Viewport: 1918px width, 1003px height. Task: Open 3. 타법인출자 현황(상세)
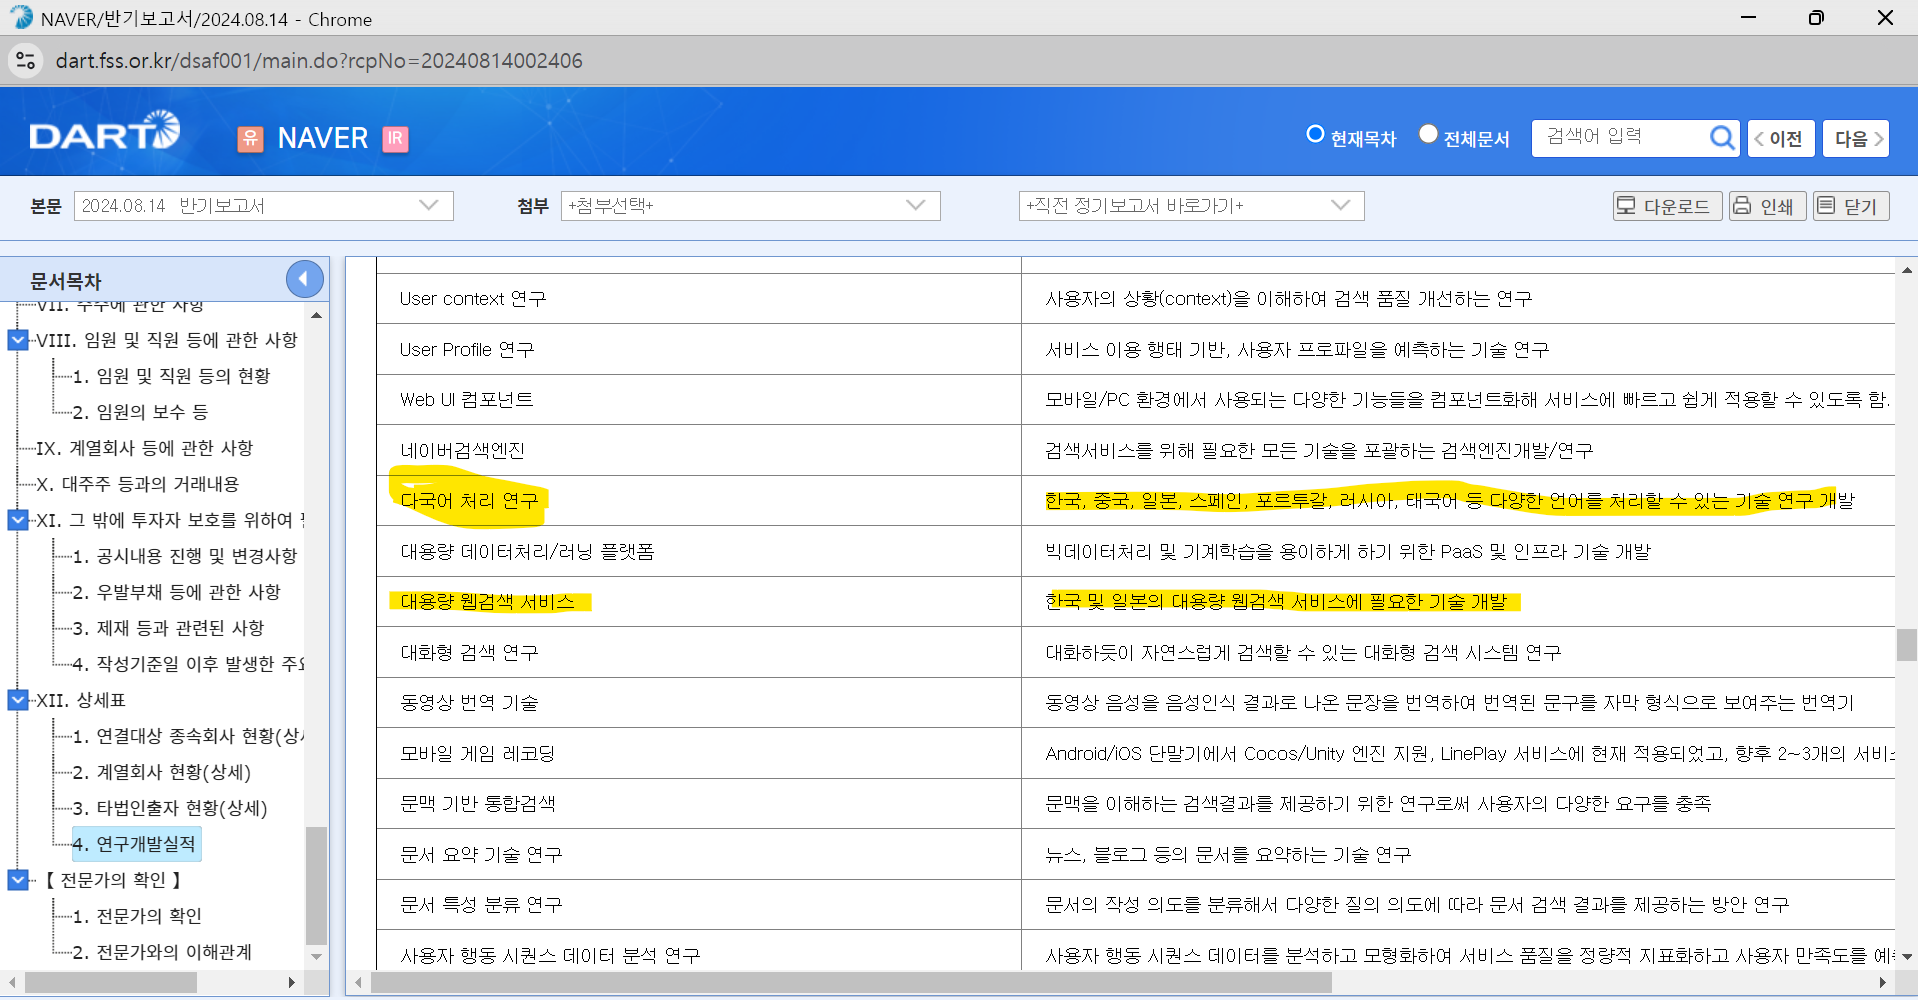coord(170,808)
